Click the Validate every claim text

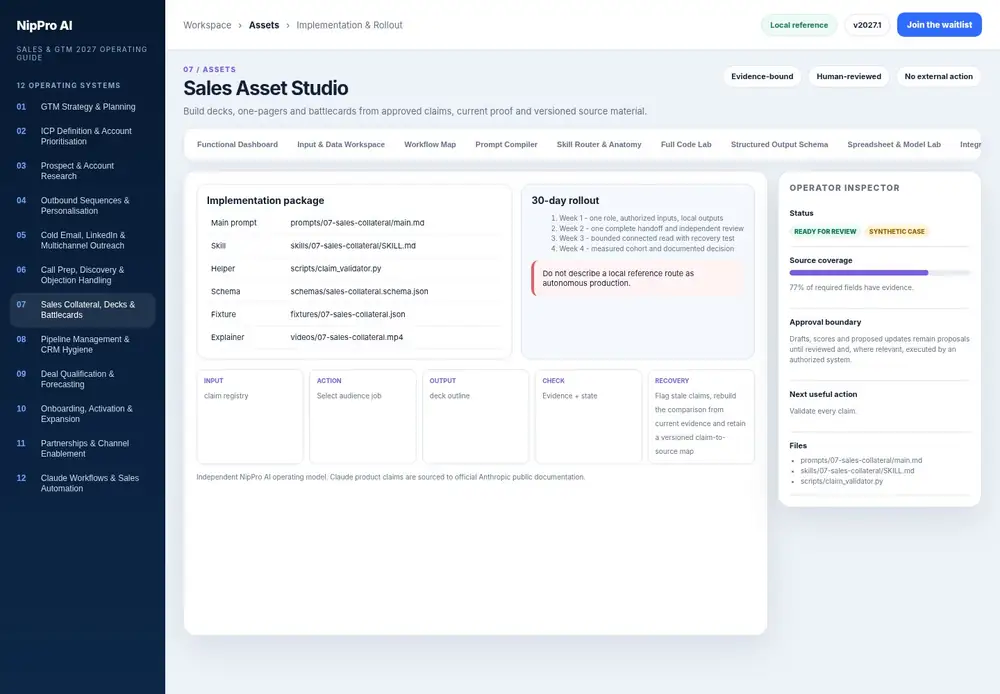pos(823,411)
